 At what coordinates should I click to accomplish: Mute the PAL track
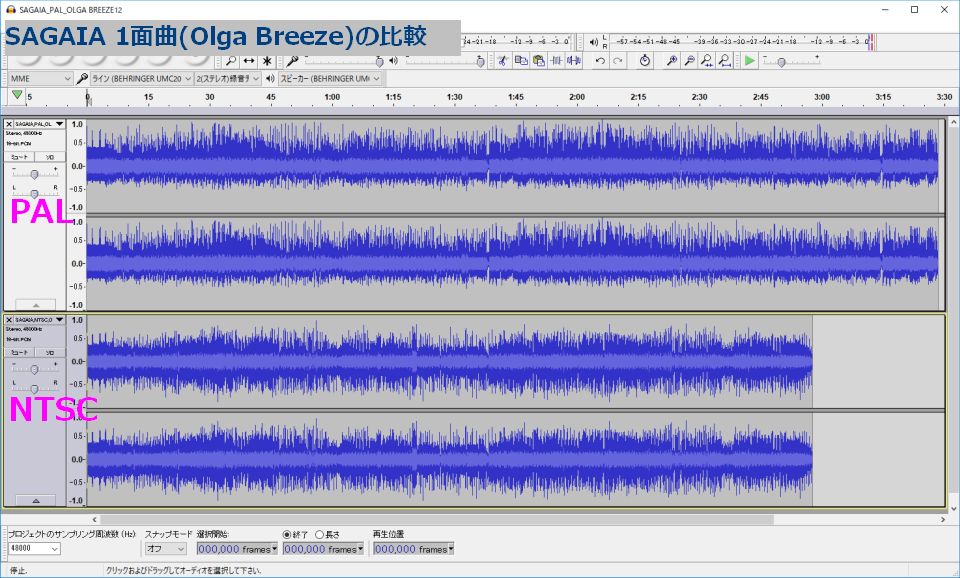pyautogui.click(x=20, y=157)
